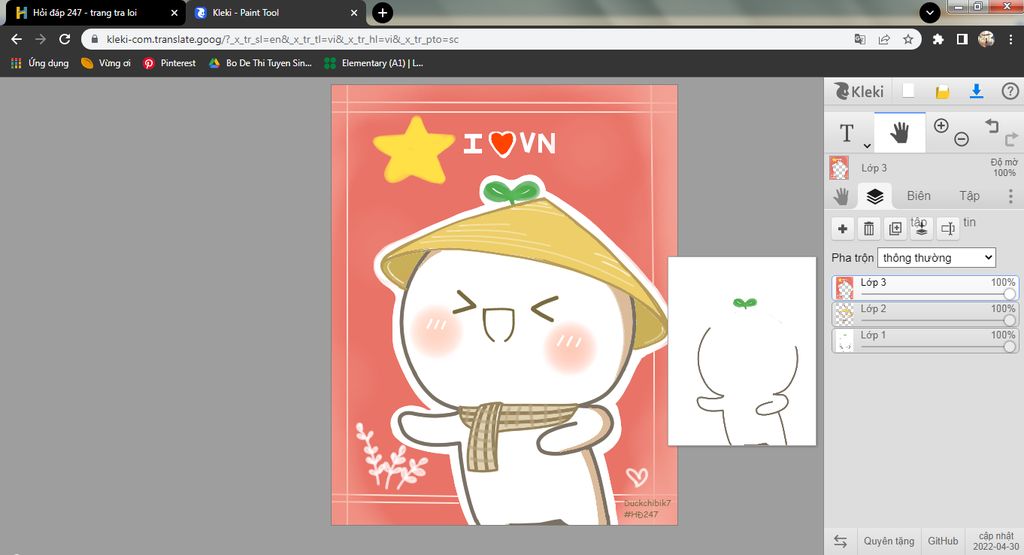This screenshot has width=1024, height=555.
Task: Click Lớp 3 thumbnail in layer list
Action: [844, 288]
